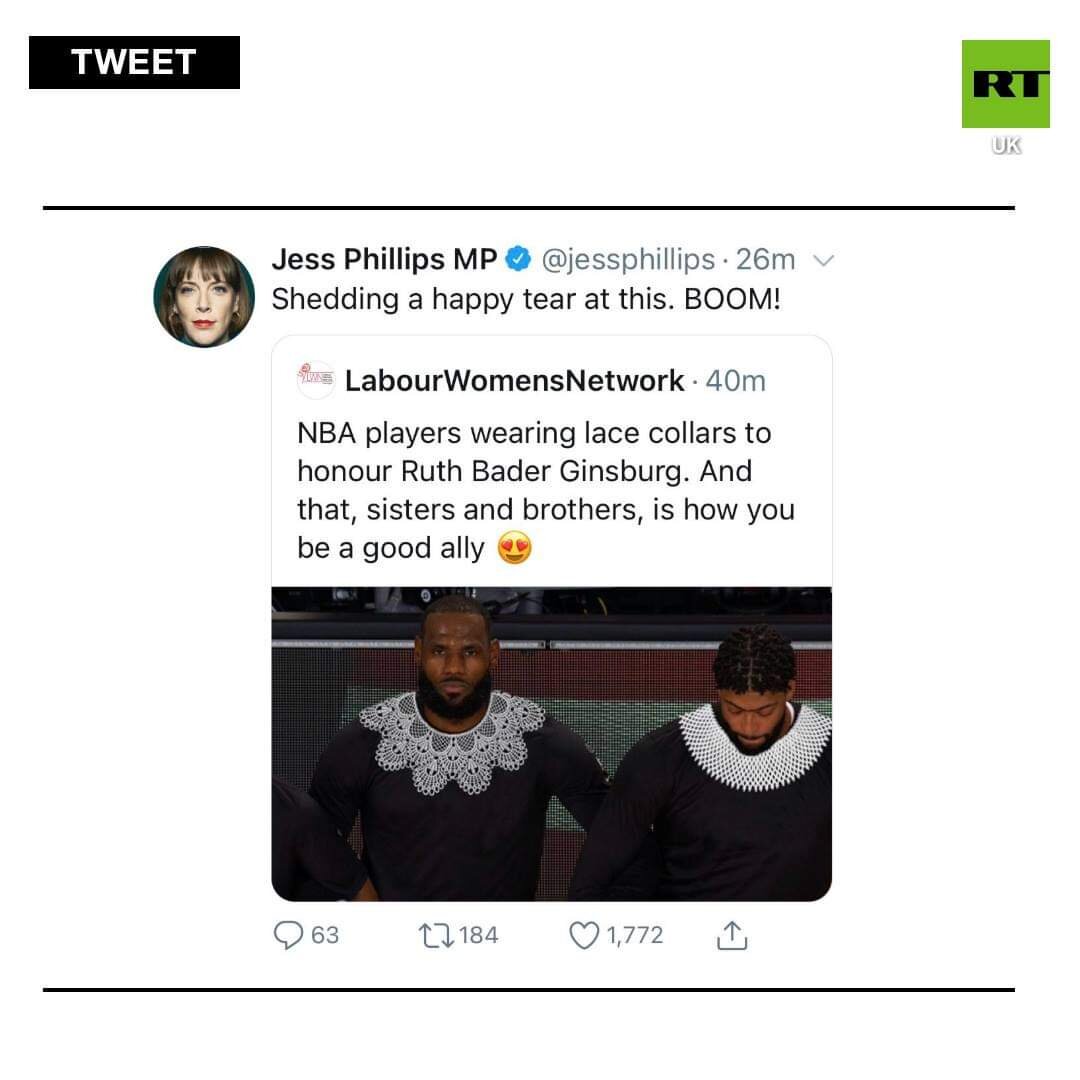The height and width of the screenshot is (1080, 1080).
Task: Click the 184 retweets count
Action: pyautogui.click(x=478, y=935)
